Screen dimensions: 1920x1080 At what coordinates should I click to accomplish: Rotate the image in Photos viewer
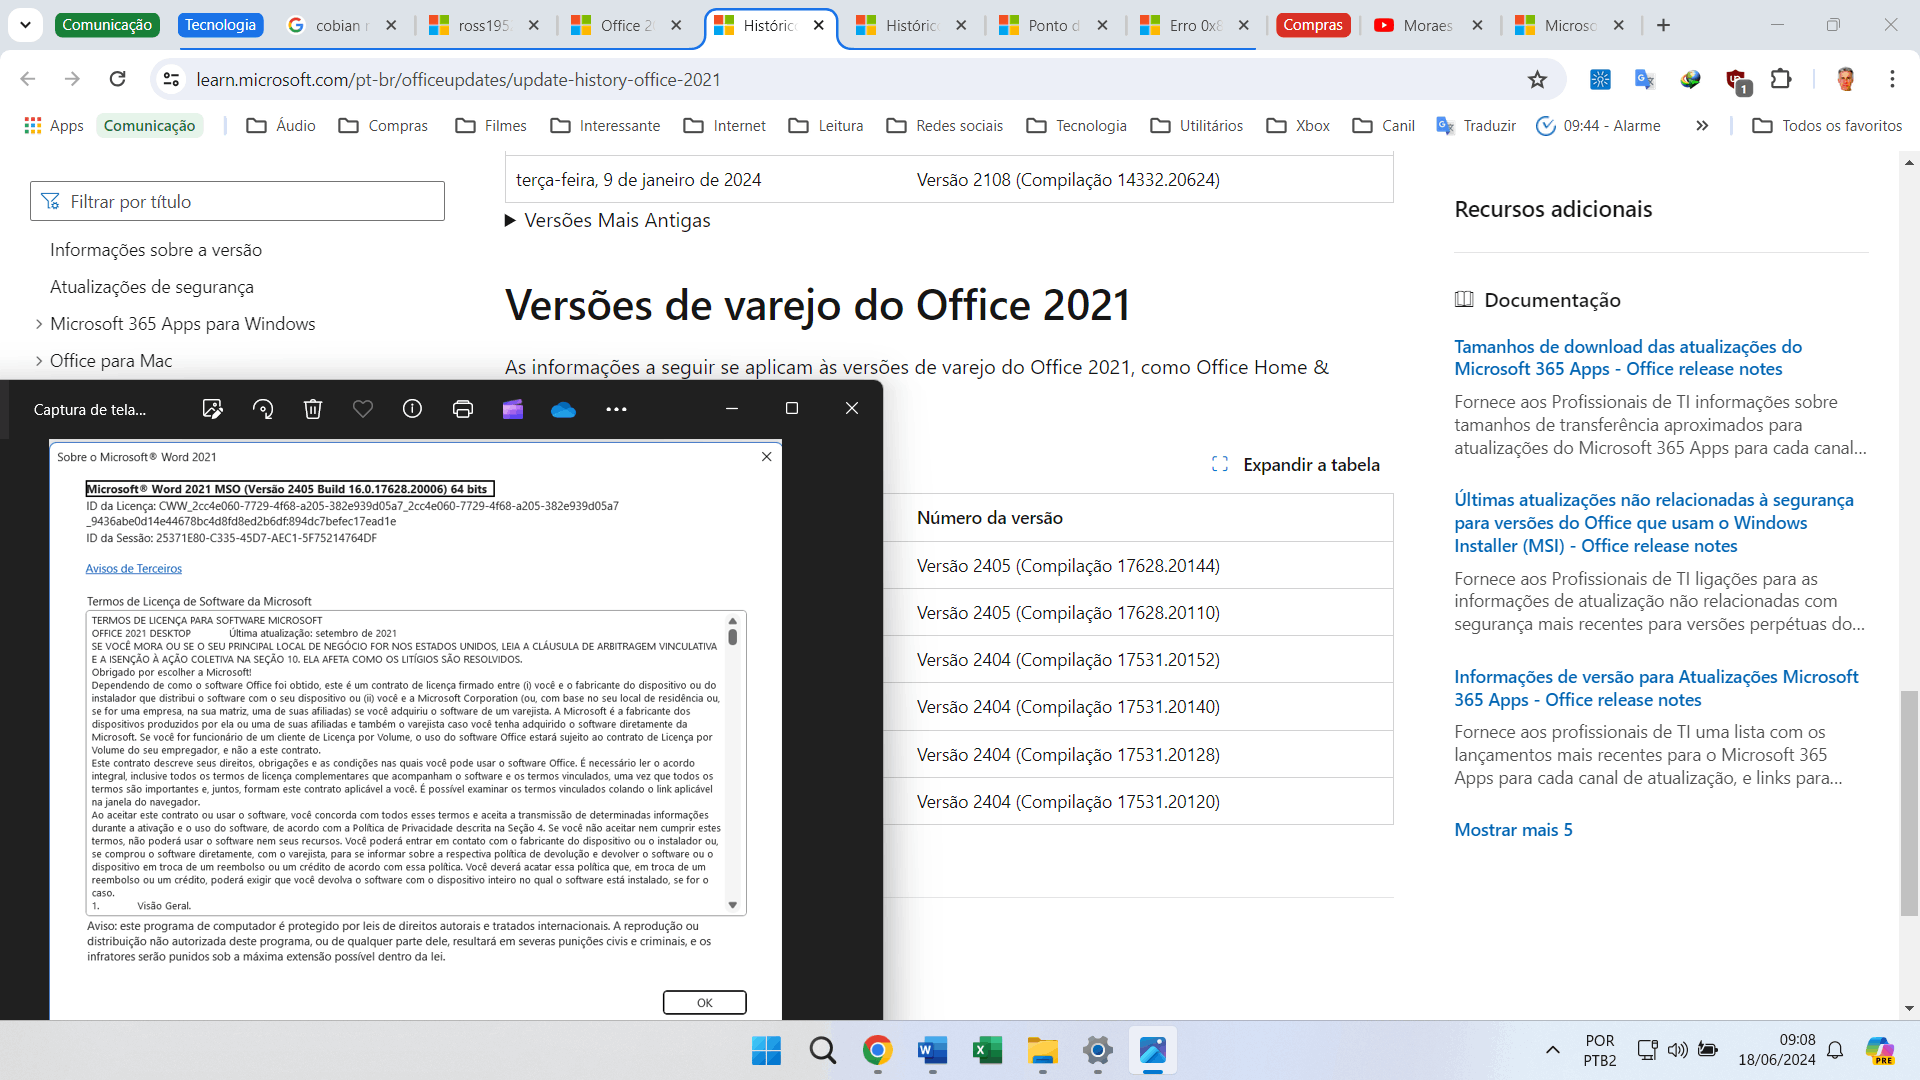(x=263, y=409)
